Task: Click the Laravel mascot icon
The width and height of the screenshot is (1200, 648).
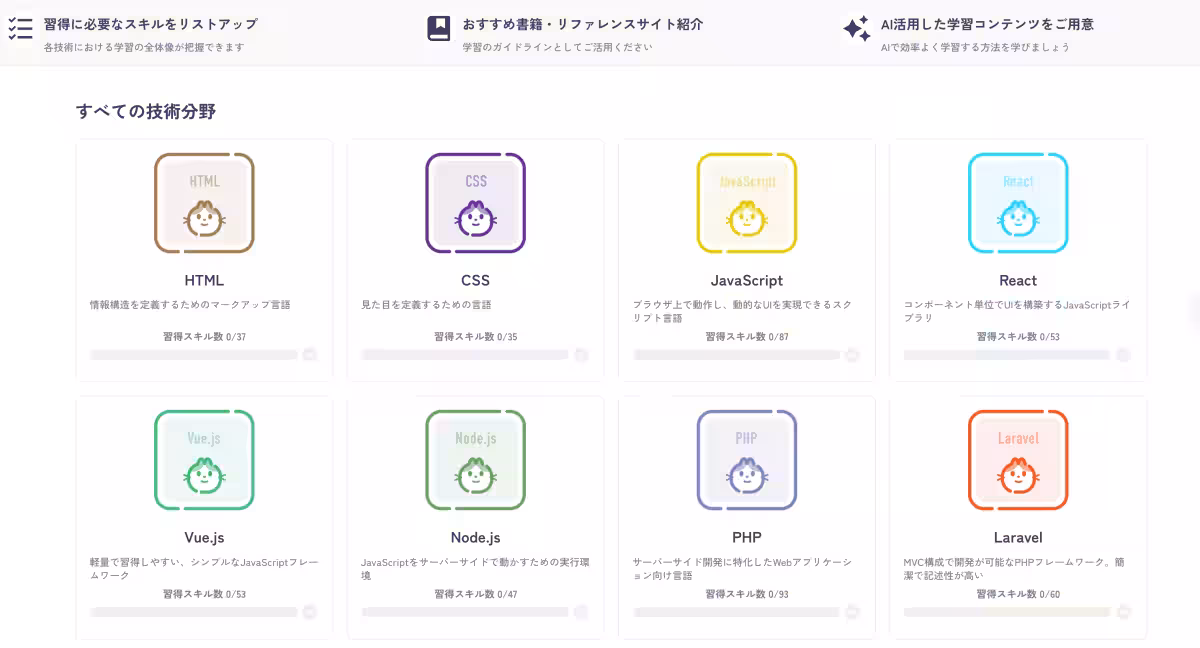Action: 1018,461
